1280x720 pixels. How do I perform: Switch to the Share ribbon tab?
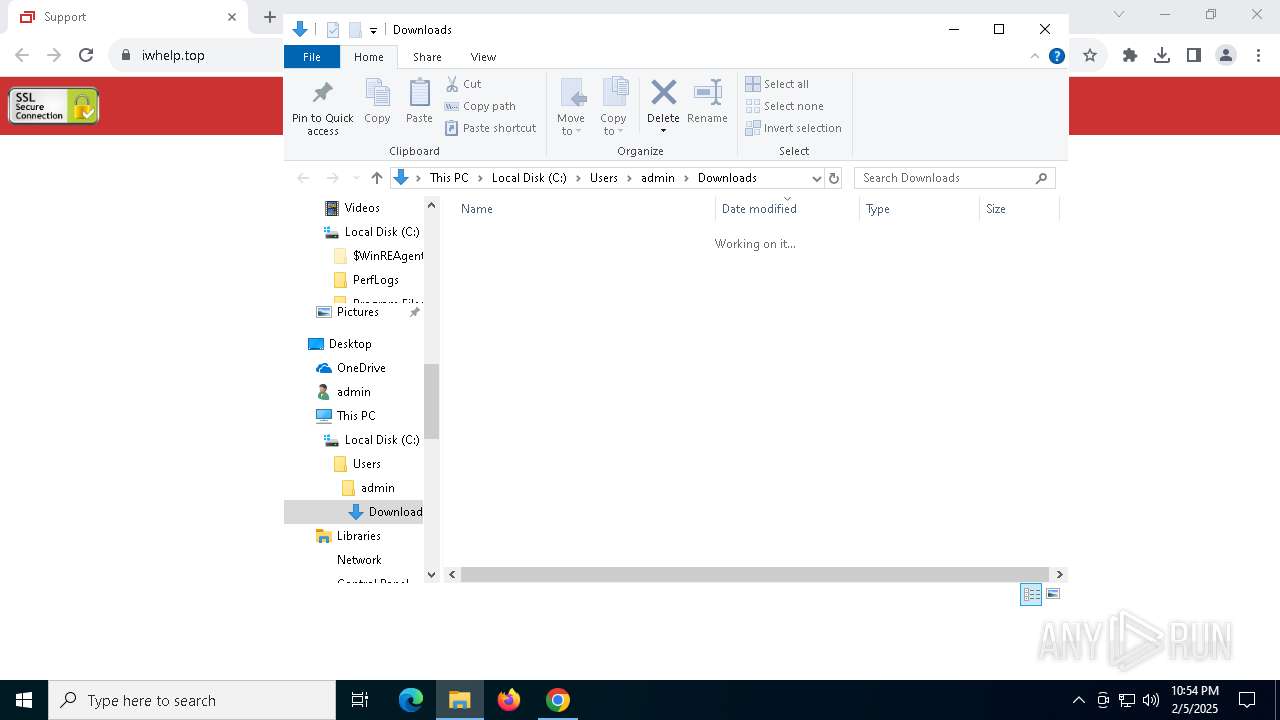tap(427, 57)
